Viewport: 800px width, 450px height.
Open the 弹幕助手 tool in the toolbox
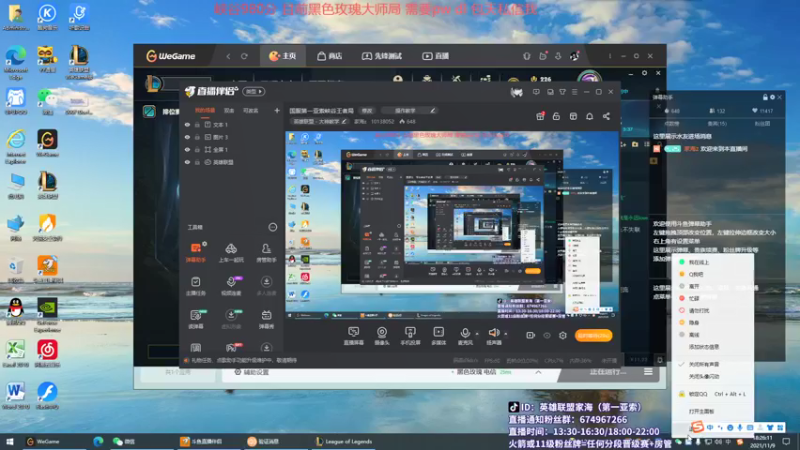click(x=195, y=252)
